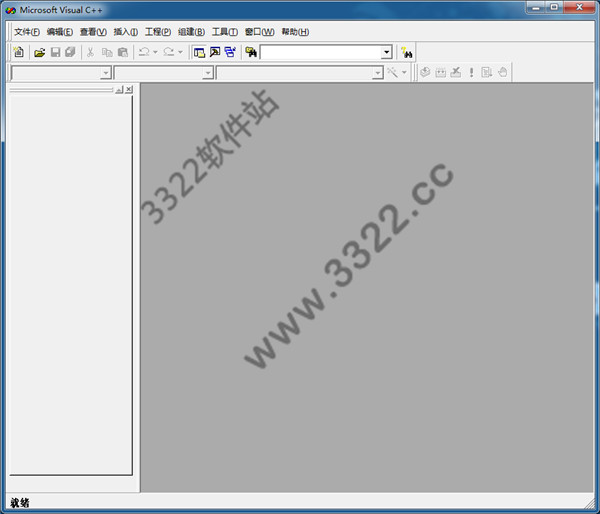Image resolution: width=600 pixels, height=514 pixels.
Task: Click the WizardBar actions wand icon
Action: [392, 72]
